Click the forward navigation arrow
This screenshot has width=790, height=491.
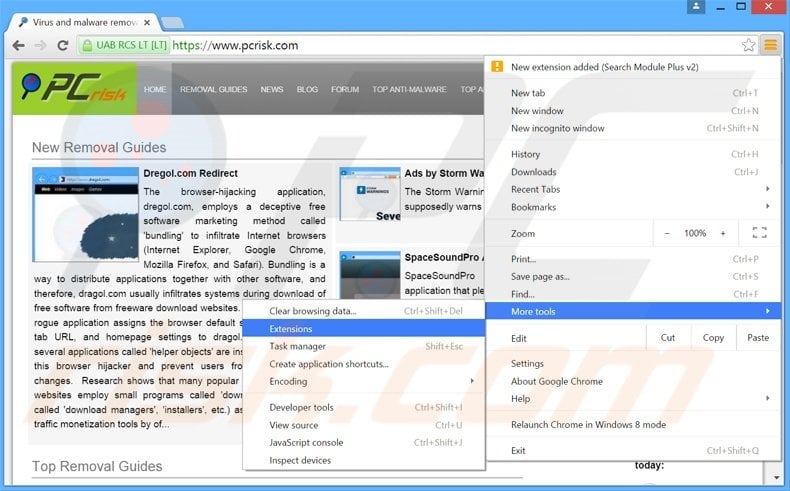click(x=40, y=45)
